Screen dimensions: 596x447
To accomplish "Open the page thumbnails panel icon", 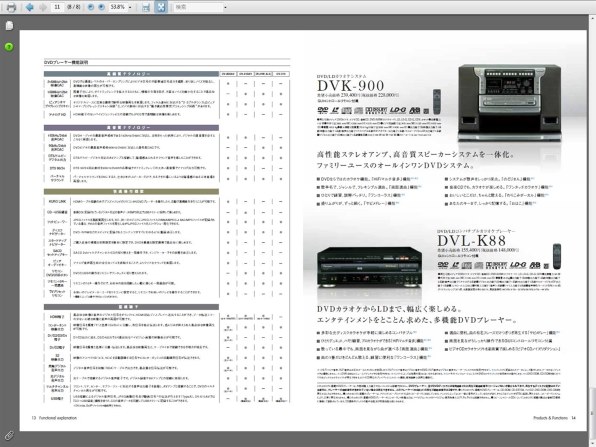I will coord(9,25).
